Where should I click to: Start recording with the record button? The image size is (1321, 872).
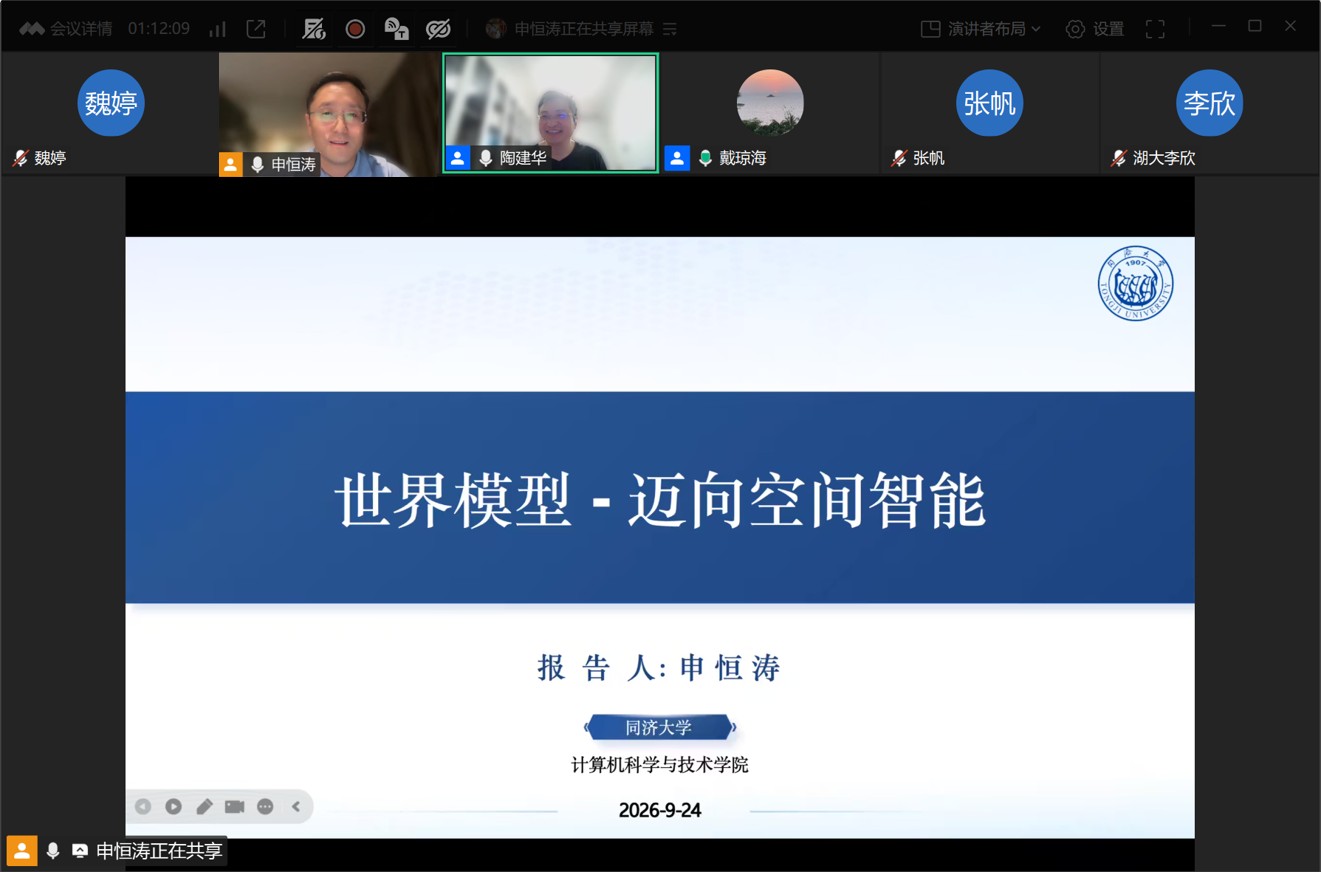point(355,29)
